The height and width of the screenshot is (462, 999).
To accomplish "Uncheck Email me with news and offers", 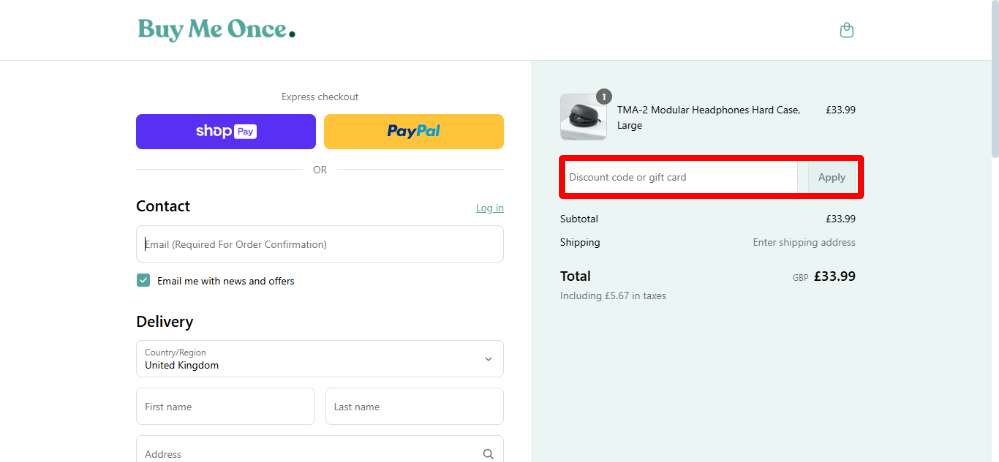I will point(143,280).
